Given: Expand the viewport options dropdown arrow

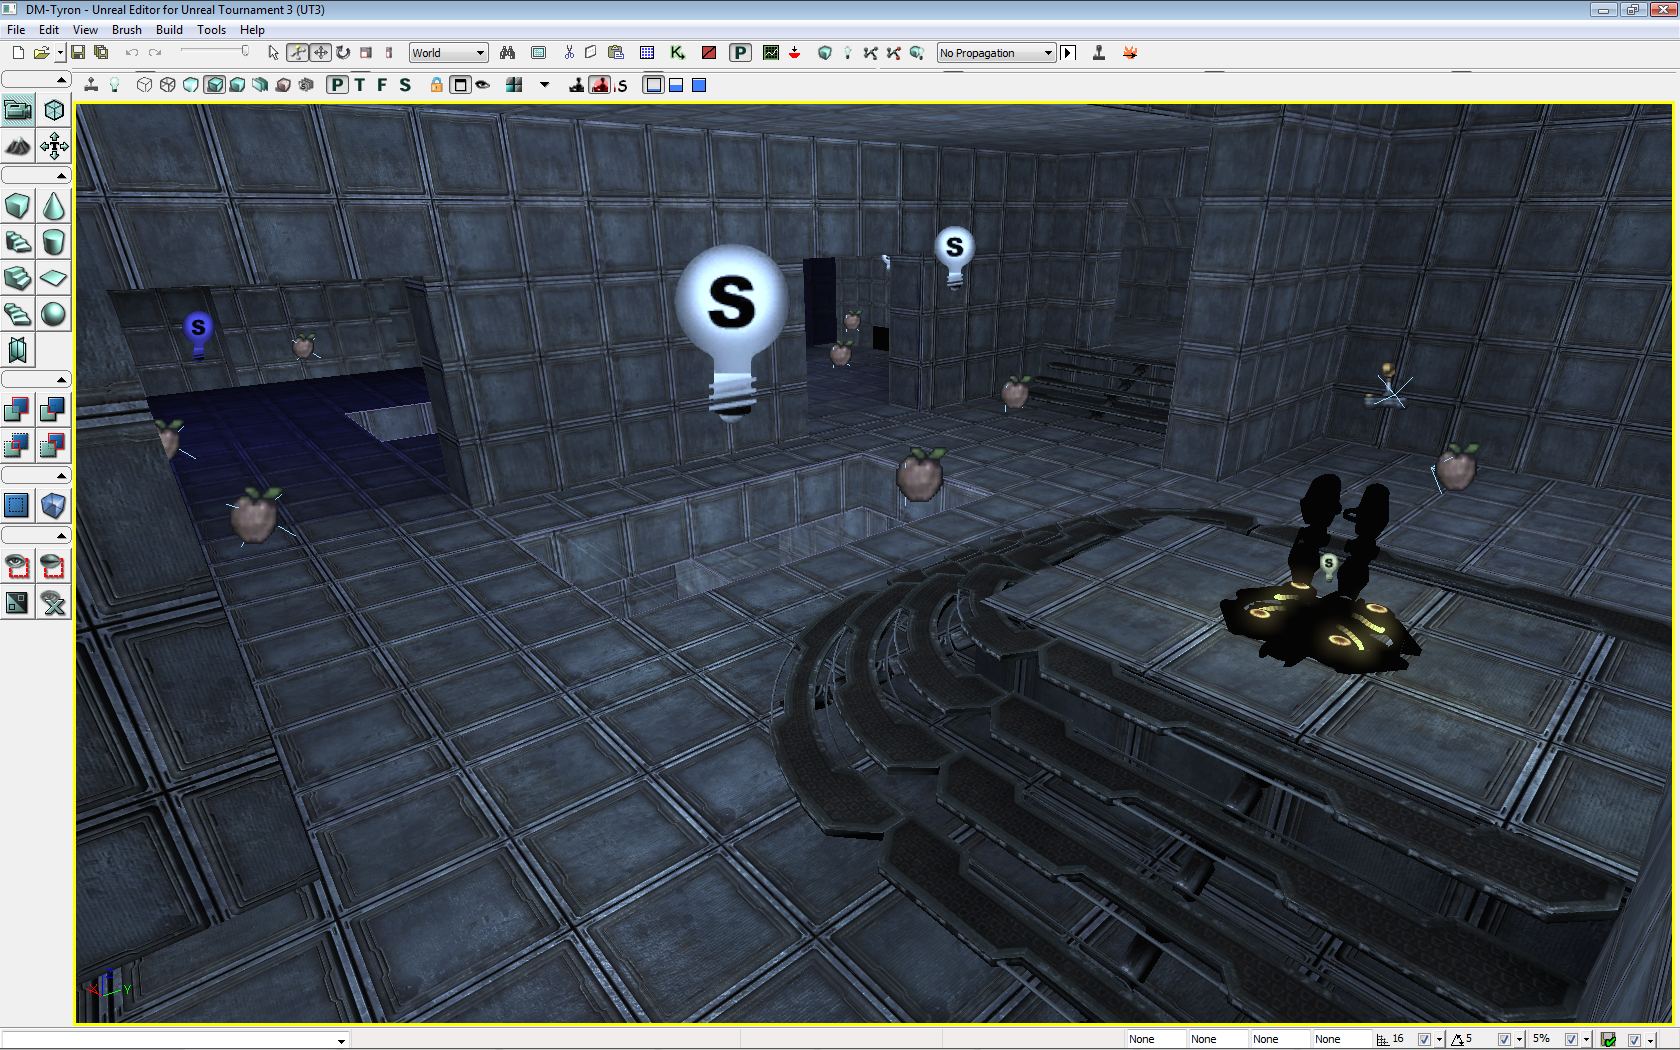Looking at the screenshot, I should tap(545, 85).
